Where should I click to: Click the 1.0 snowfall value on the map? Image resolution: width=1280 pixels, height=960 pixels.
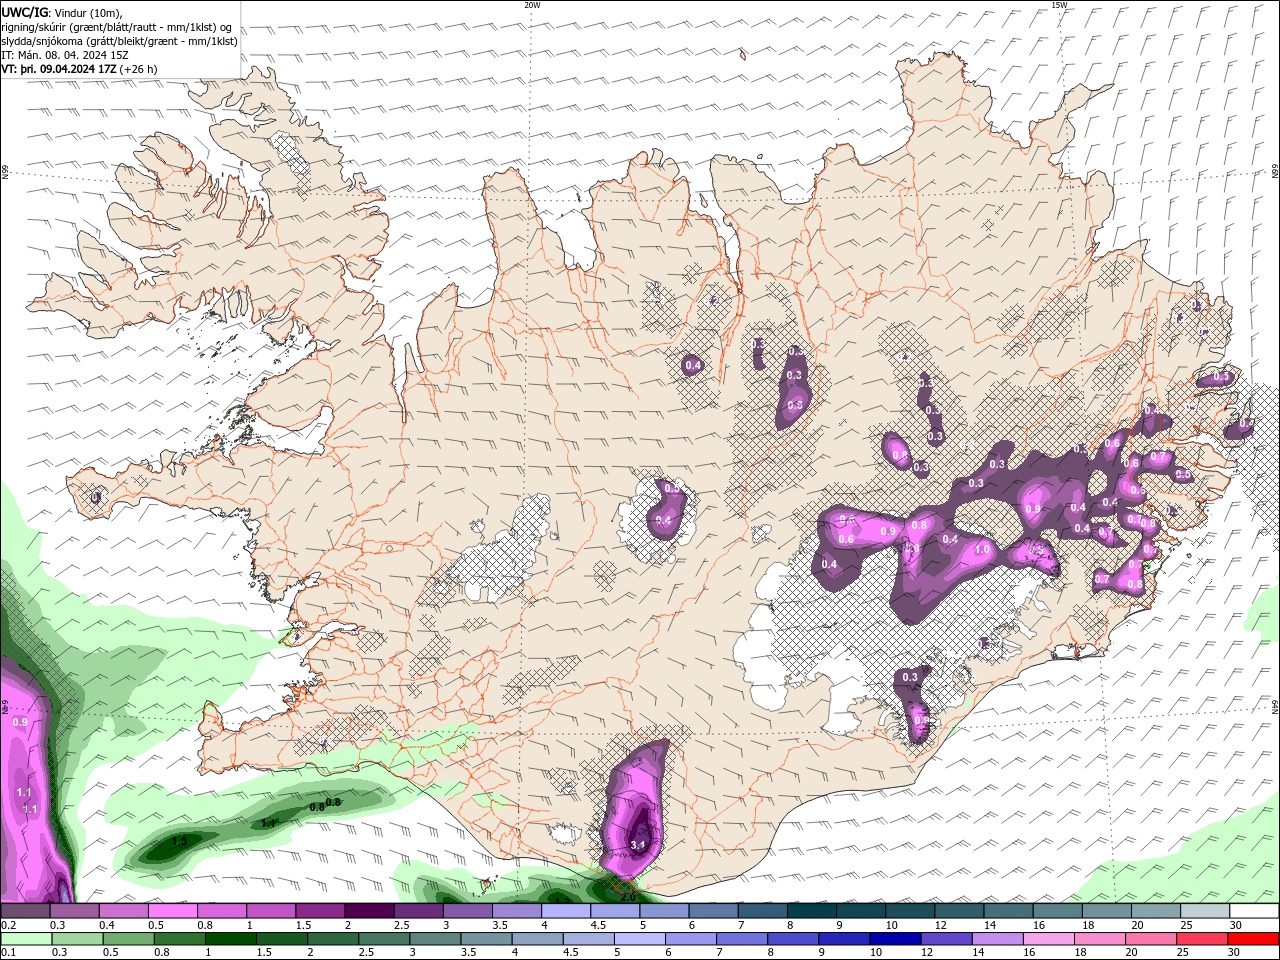click(x=982, y=550)
